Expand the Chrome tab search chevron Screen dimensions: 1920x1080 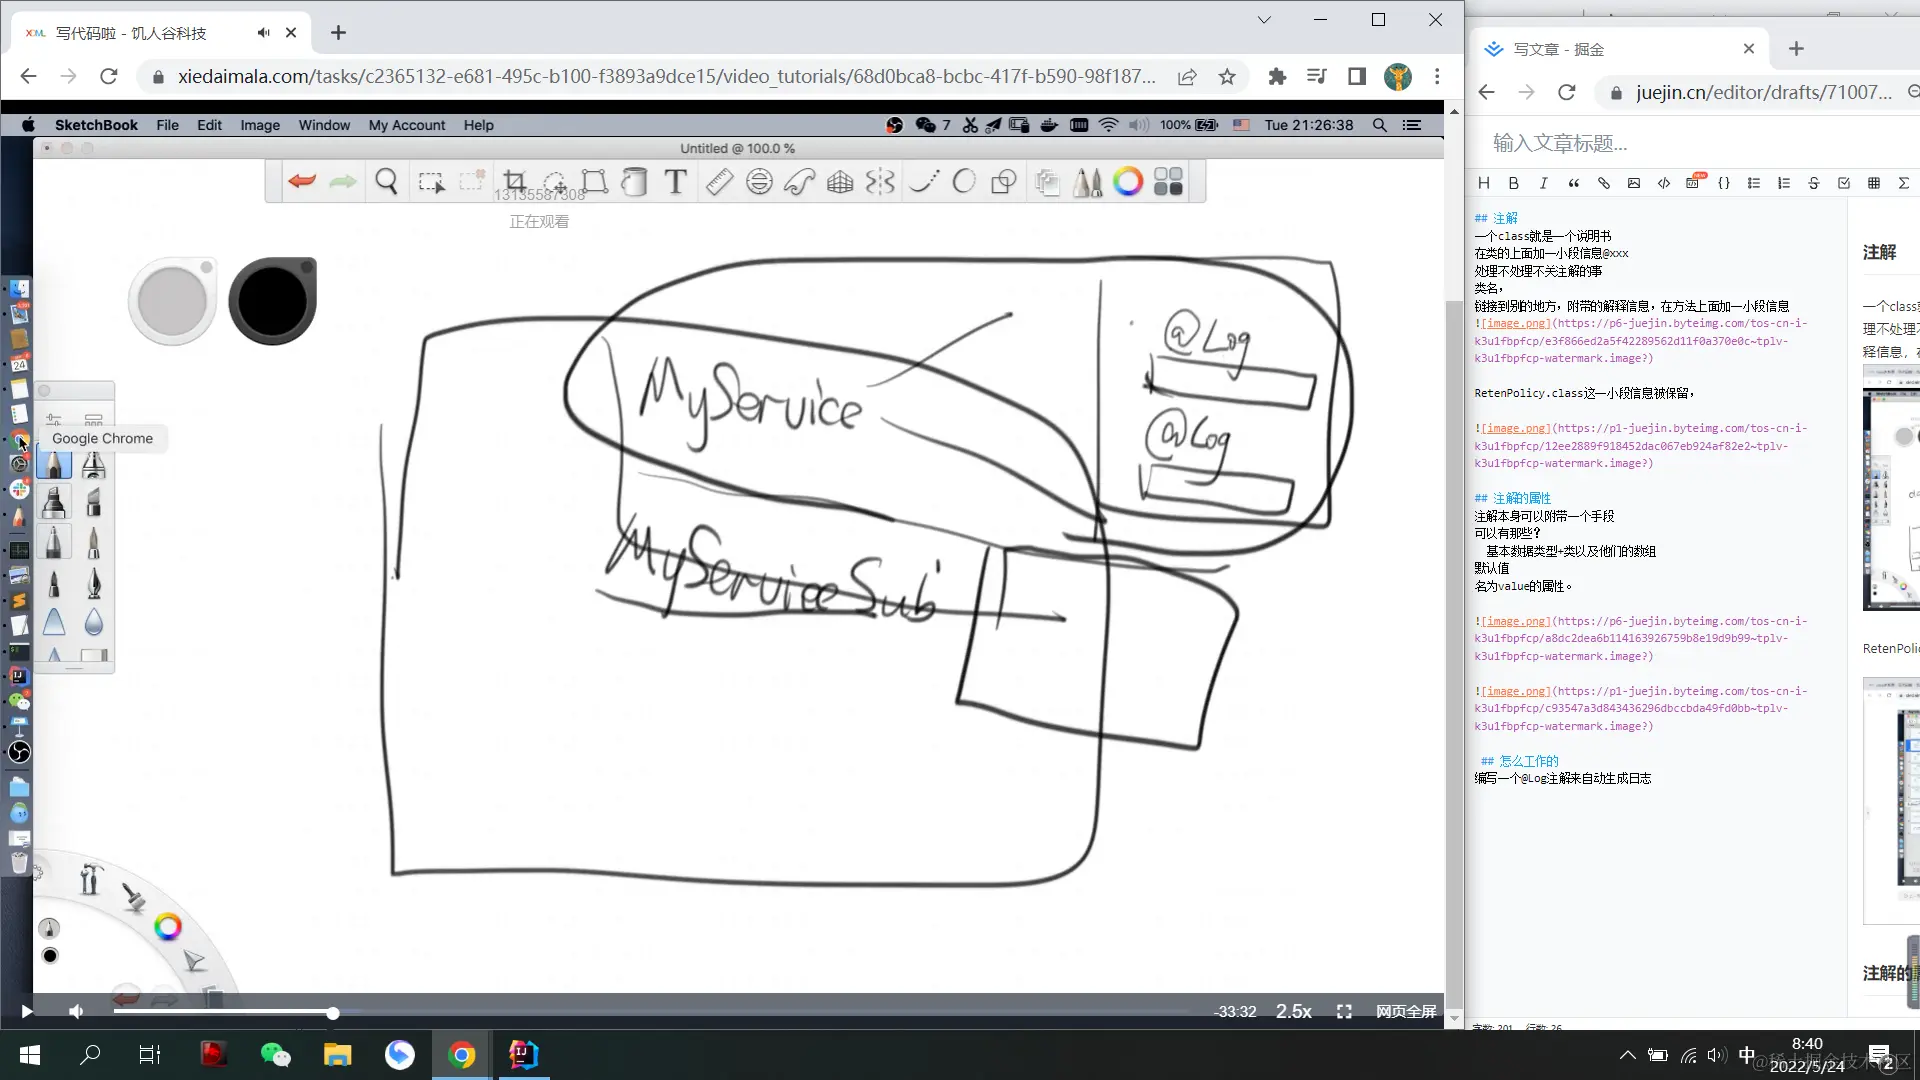pyautogui.click(x=1264, y=20)
